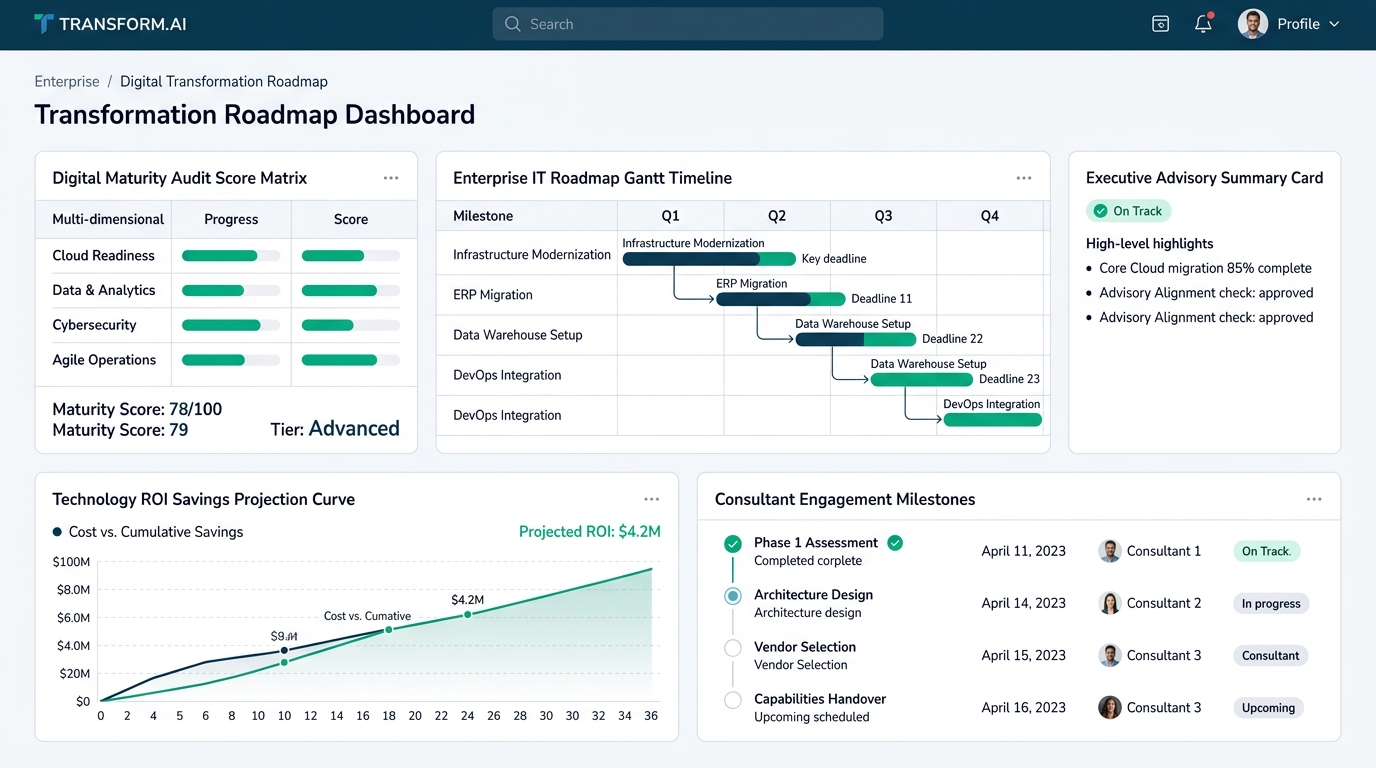This screenshot has width=1376, height=768.
Task: Open Gantt Timeline card three-dot menu
Action: coord(1024,178)
